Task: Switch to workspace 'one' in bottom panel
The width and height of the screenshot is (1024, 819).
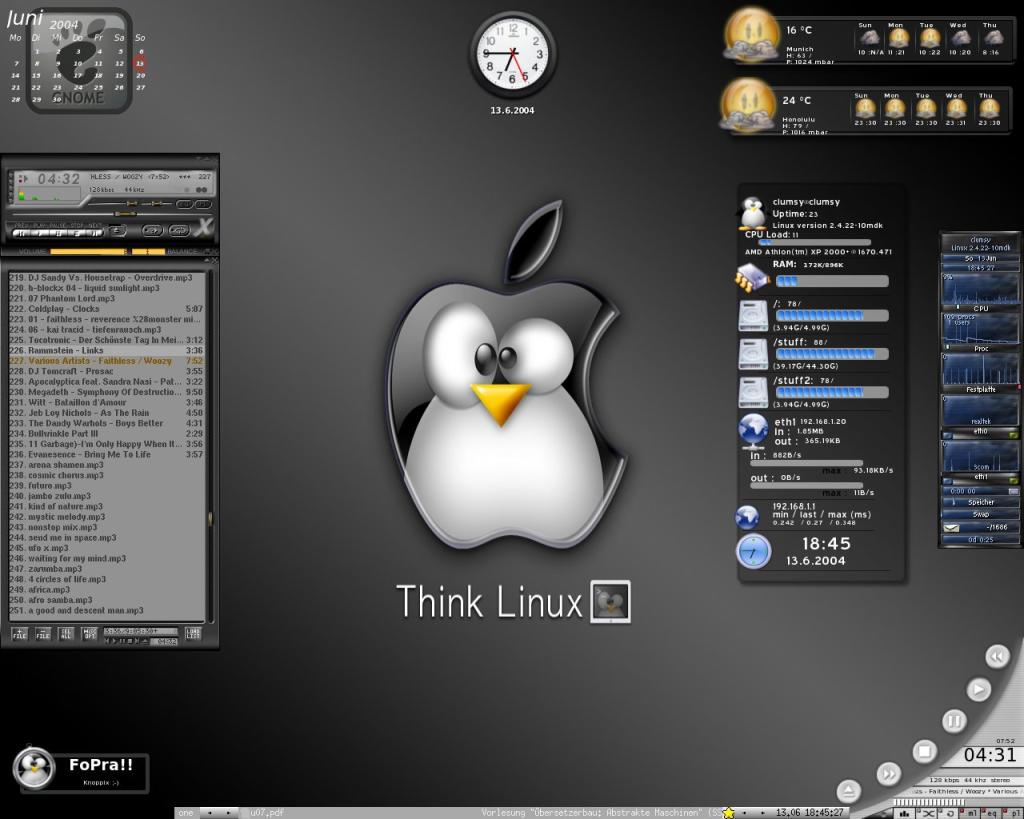Action: pyautogui.click(x=187, y=813)
